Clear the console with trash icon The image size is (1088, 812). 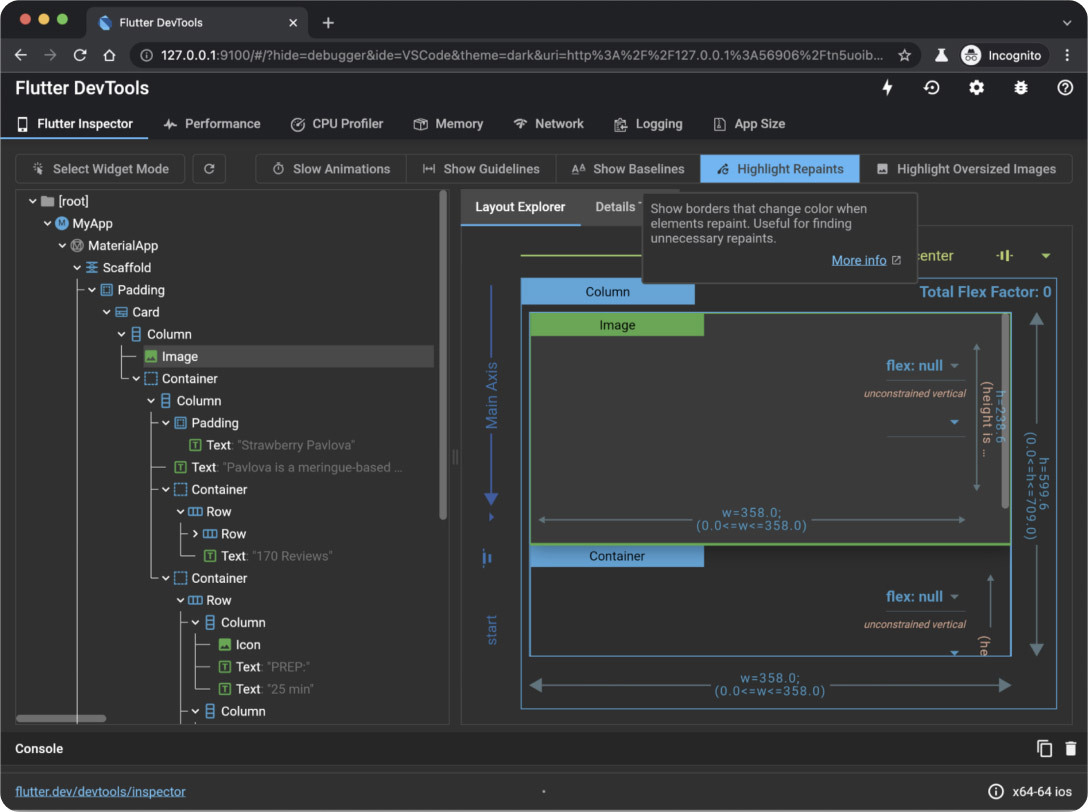(x=1071, y=748)
